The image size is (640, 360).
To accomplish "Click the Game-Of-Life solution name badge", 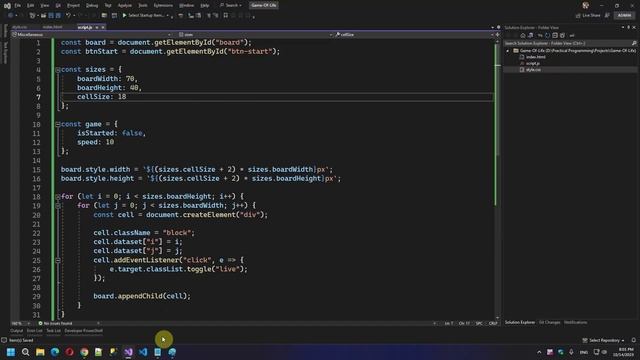I will pos(264,5).
